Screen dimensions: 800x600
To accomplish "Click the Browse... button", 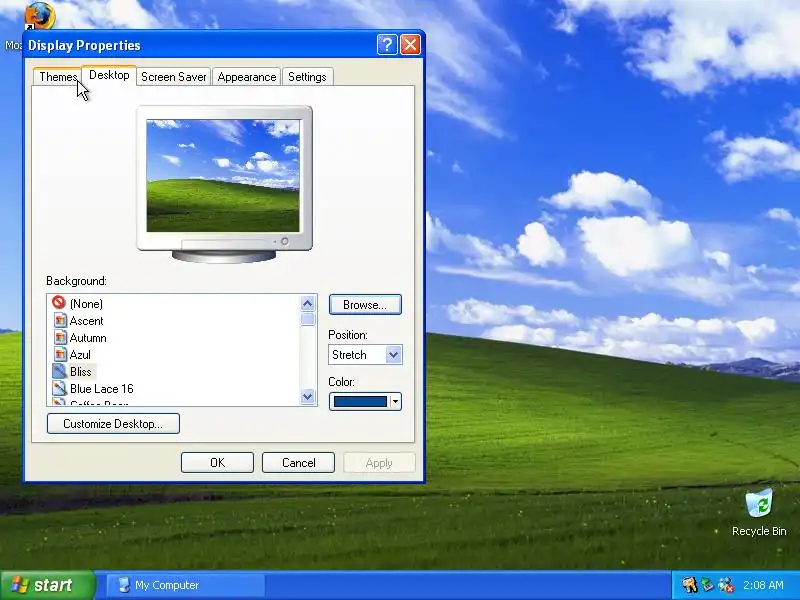I will point(365,305).
